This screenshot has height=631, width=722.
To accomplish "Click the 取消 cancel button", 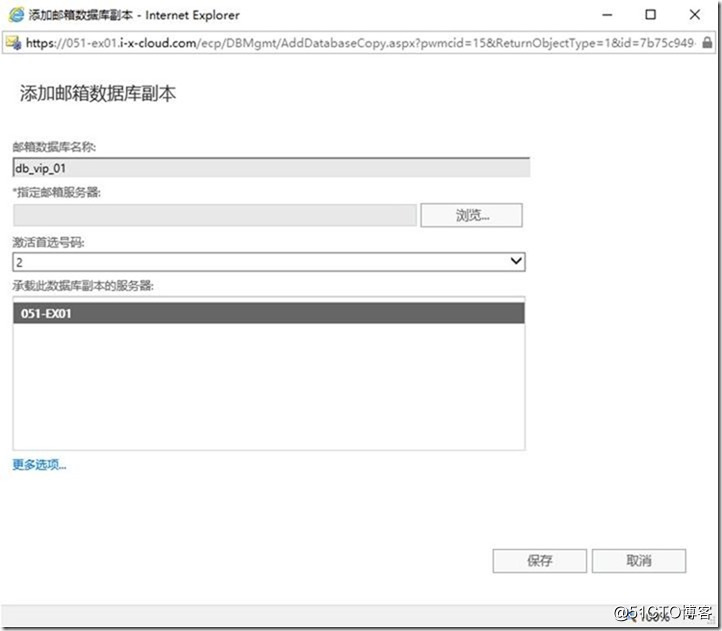I will point(639,561).
